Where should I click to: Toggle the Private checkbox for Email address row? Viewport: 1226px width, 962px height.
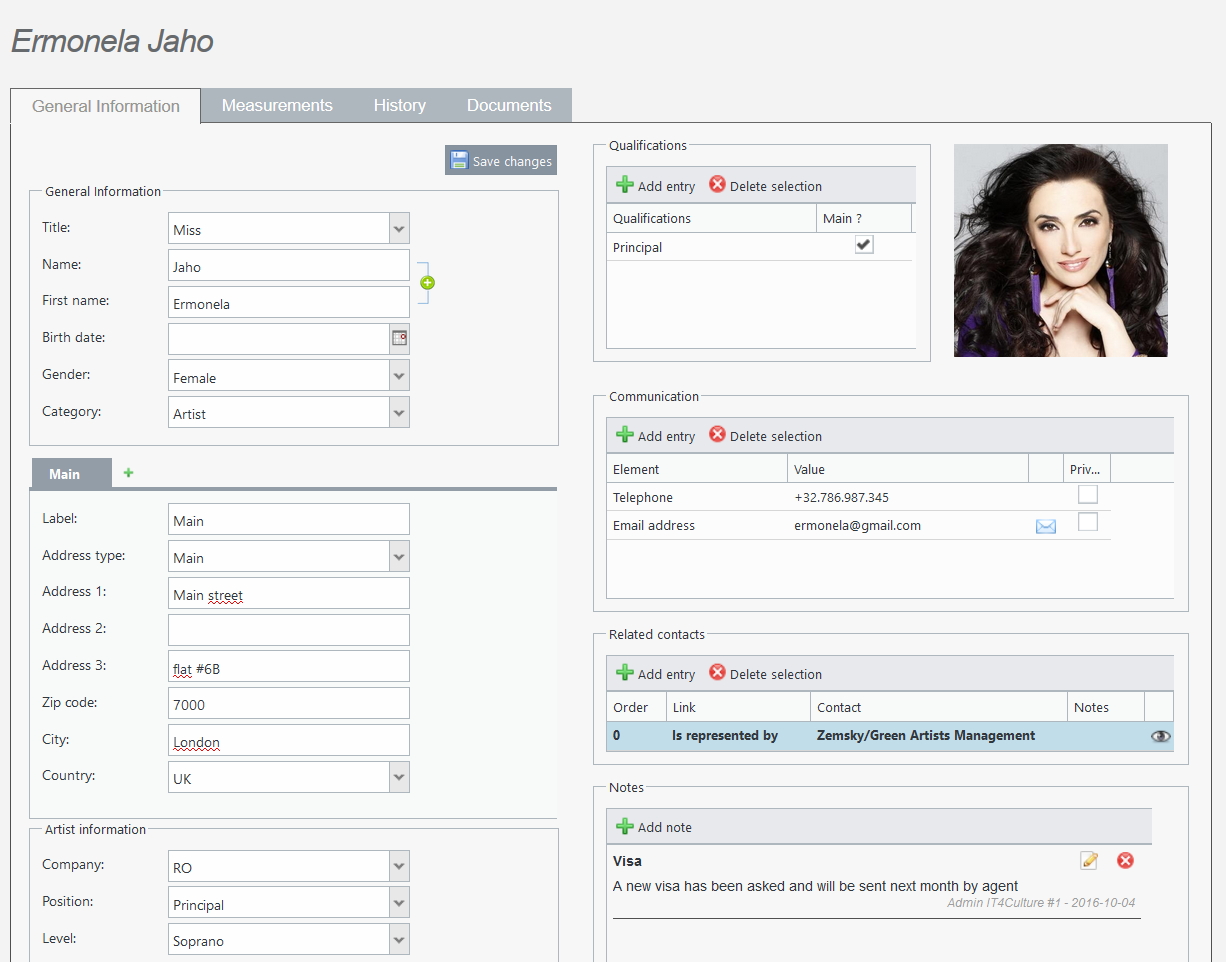(x=1088, y=522)
